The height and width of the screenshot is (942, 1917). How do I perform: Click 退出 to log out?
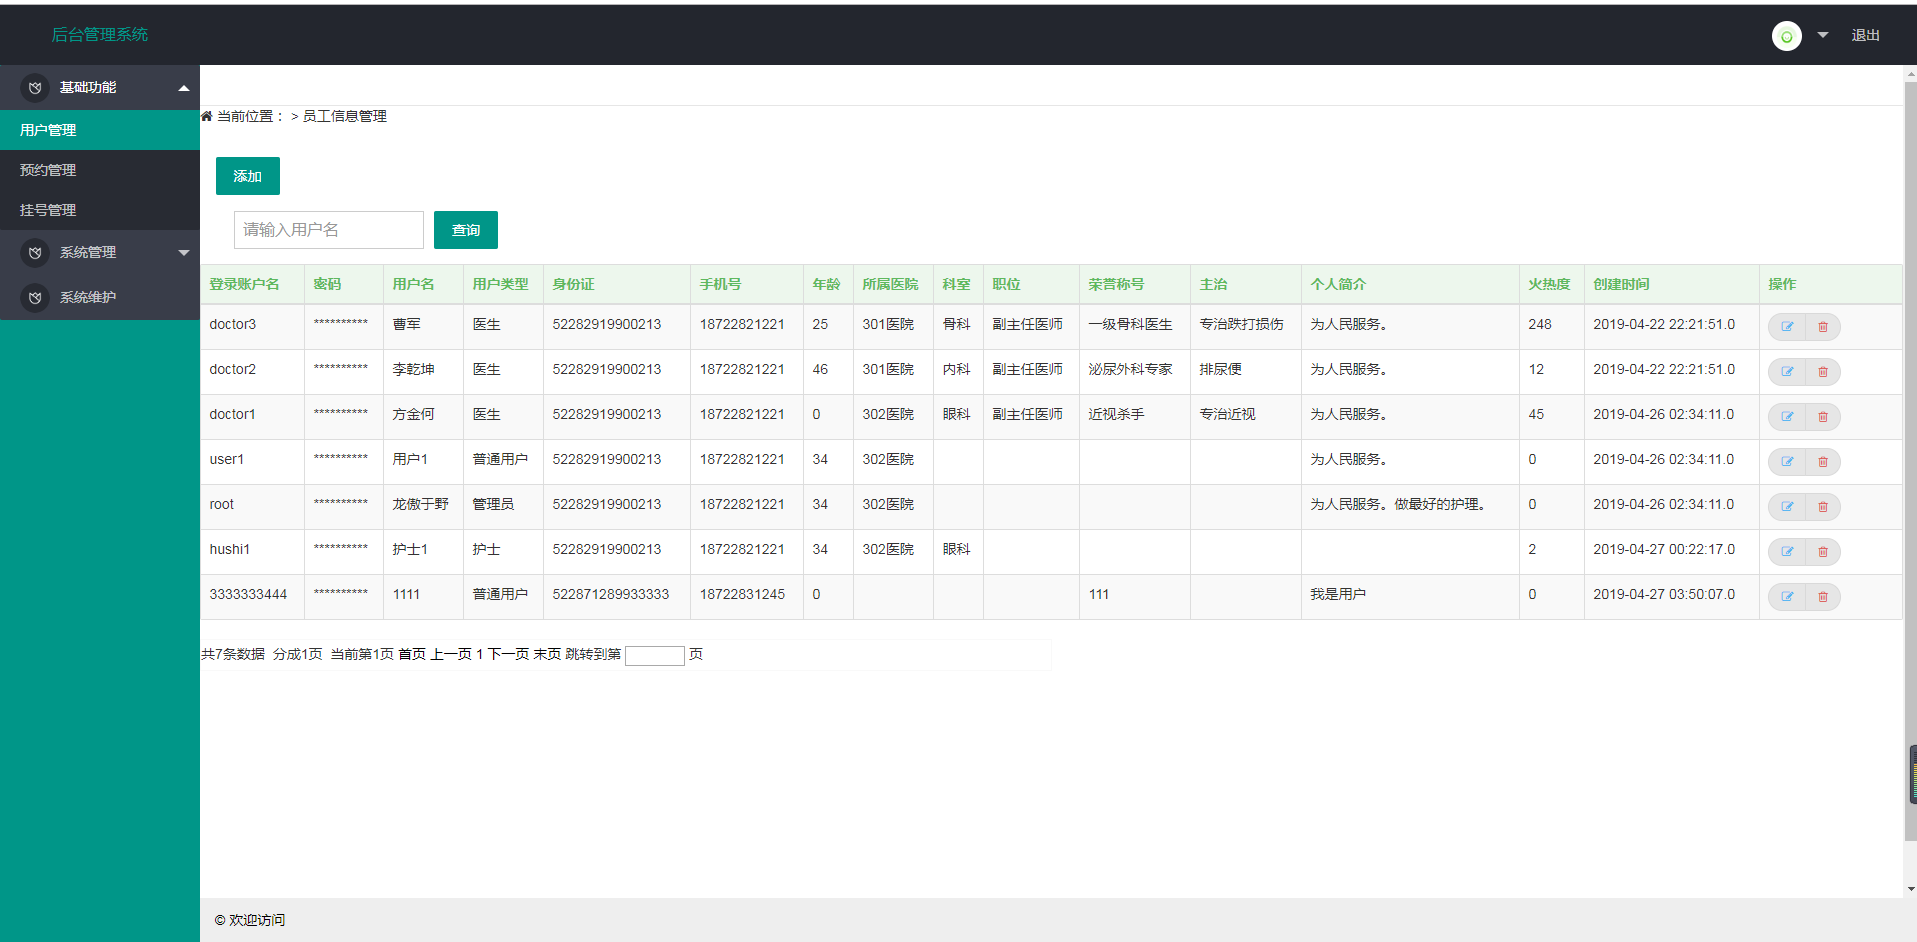1865,35
